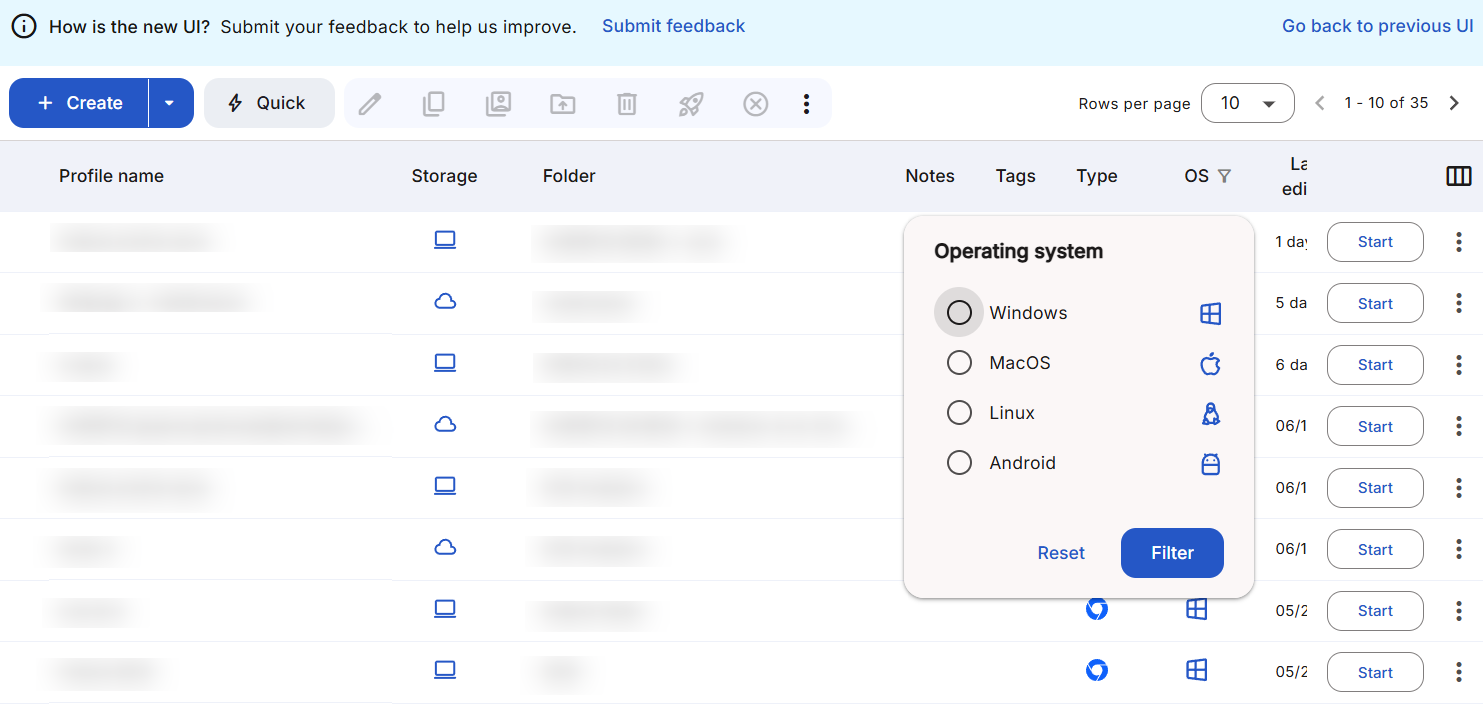Open the Rows per page dropdown

(1247, 103)
